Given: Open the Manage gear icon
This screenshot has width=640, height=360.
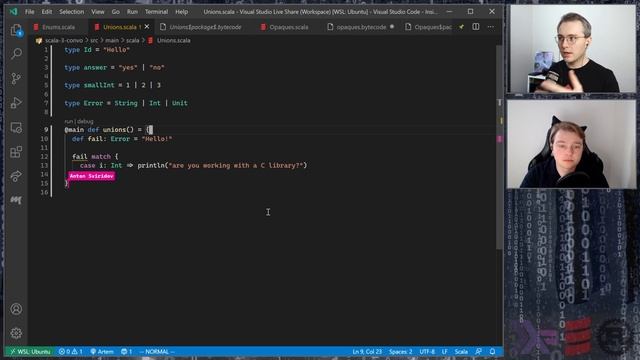Looking at the screenshot, I should point(16,333).
